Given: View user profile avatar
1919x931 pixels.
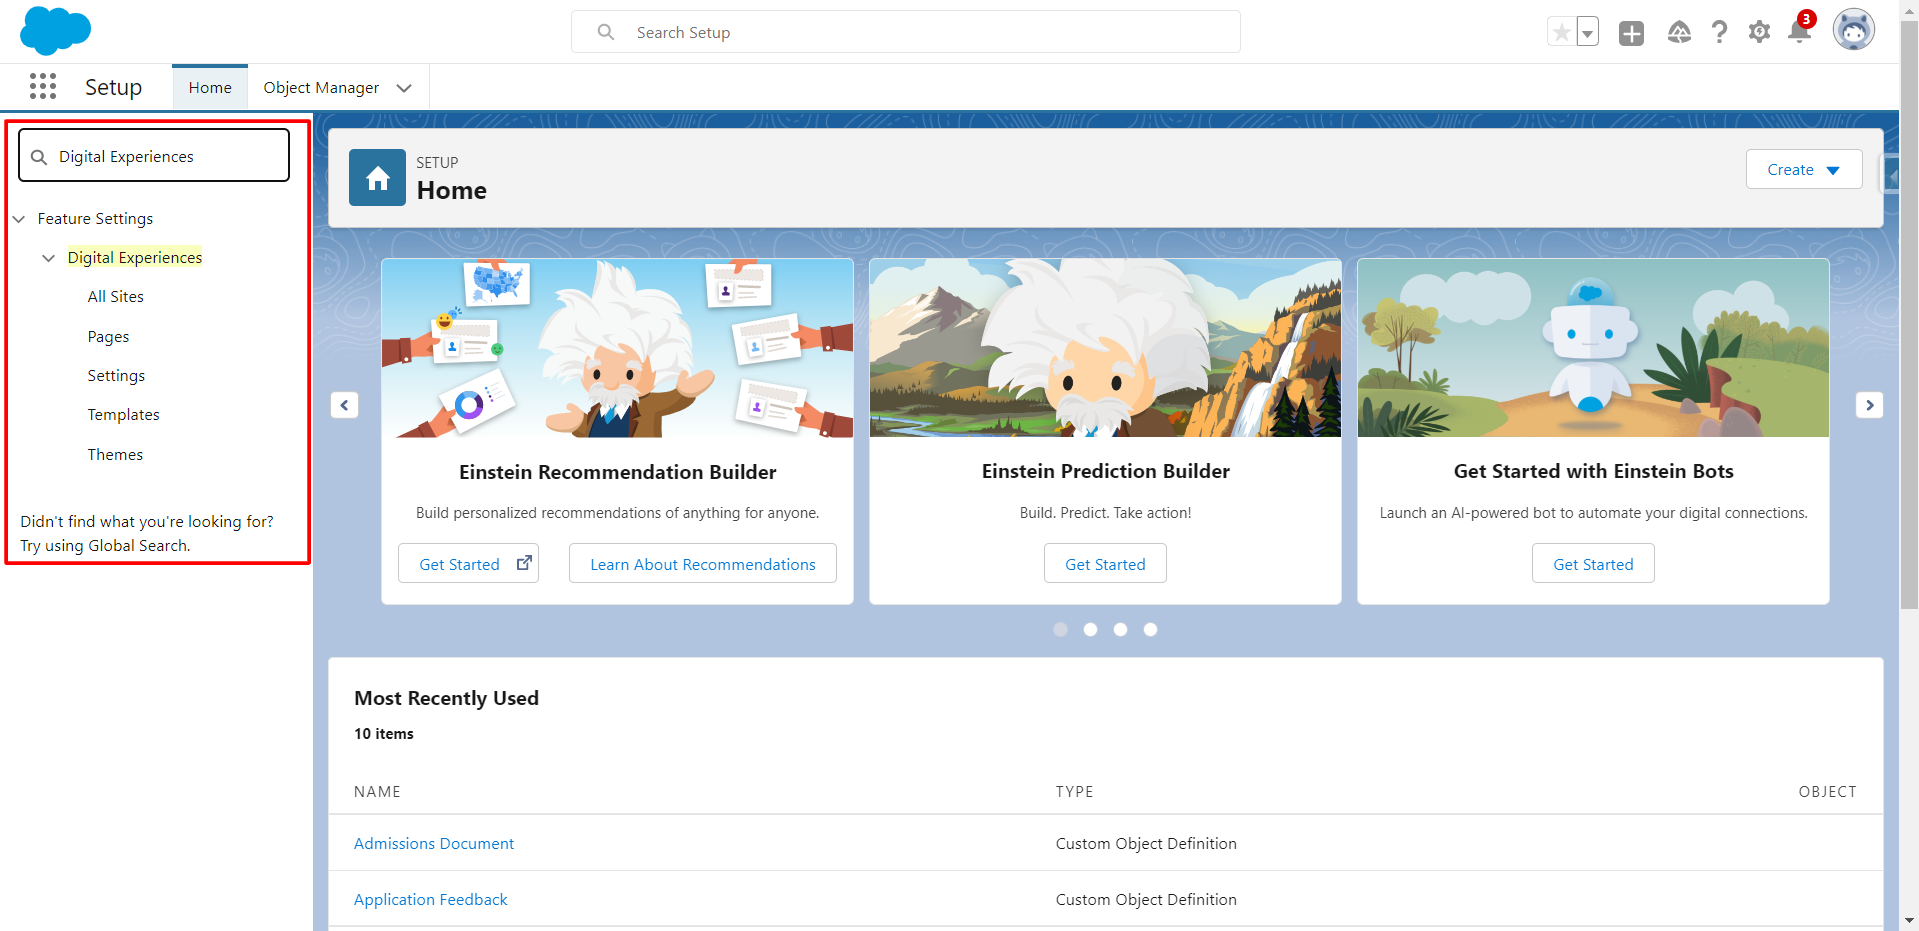Looking at the screenshot, I should click(x=1853, y=30).
